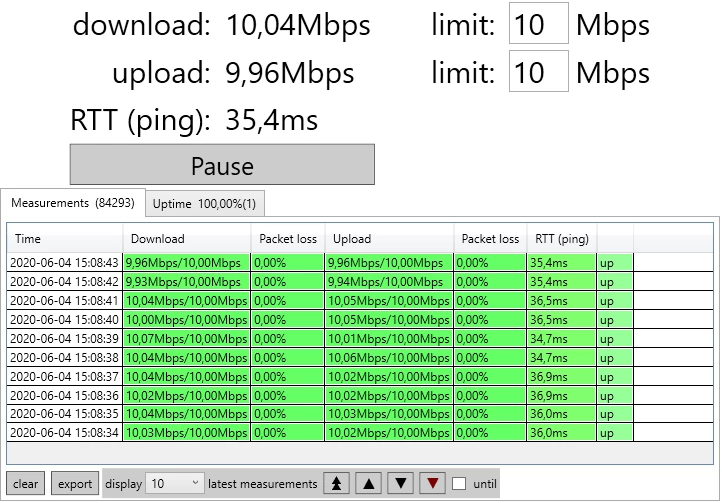Select the row timestamped 2020-06-04 15:08:37

[x=360, y=376]
